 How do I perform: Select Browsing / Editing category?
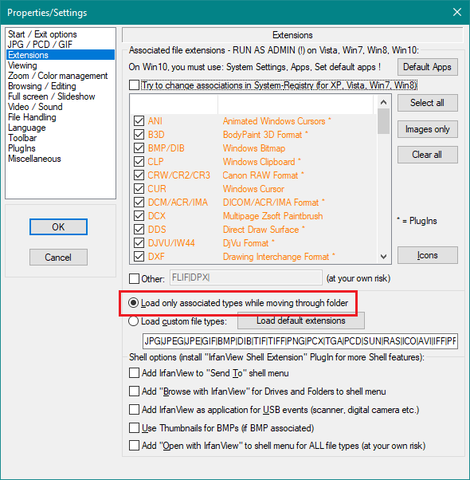[x=42, y=86]
